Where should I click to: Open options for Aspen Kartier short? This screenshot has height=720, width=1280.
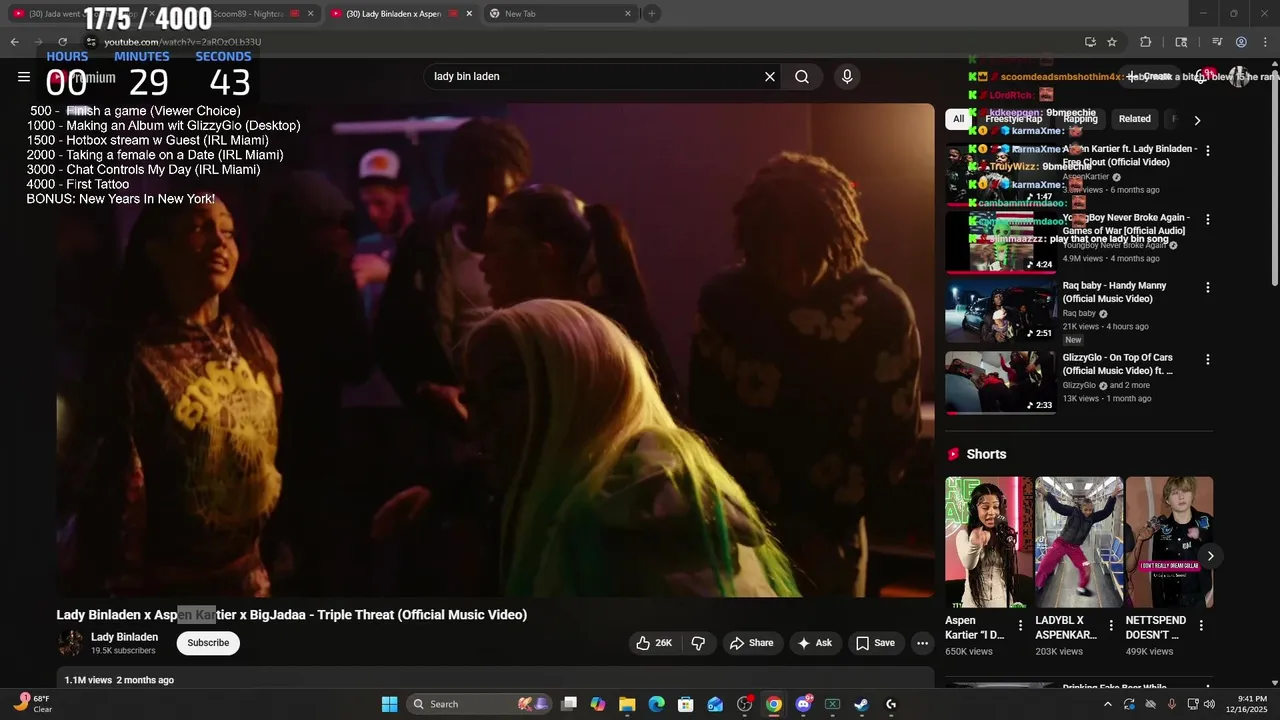(1020, 626)
